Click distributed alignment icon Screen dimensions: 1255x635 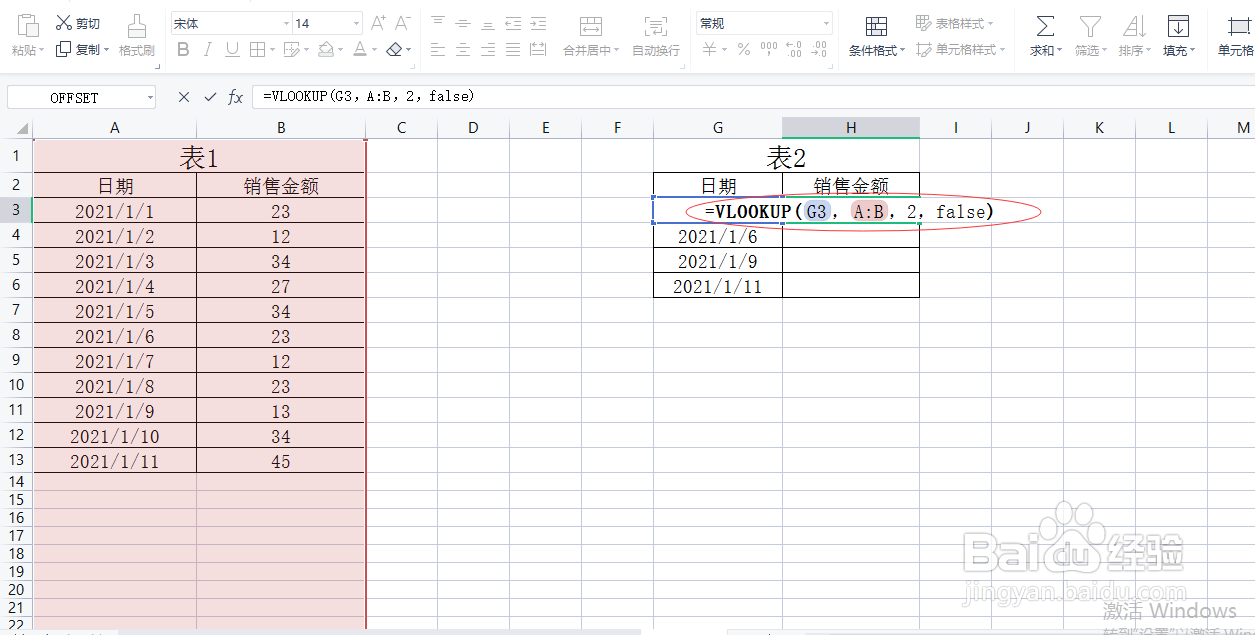pos(538,49)
